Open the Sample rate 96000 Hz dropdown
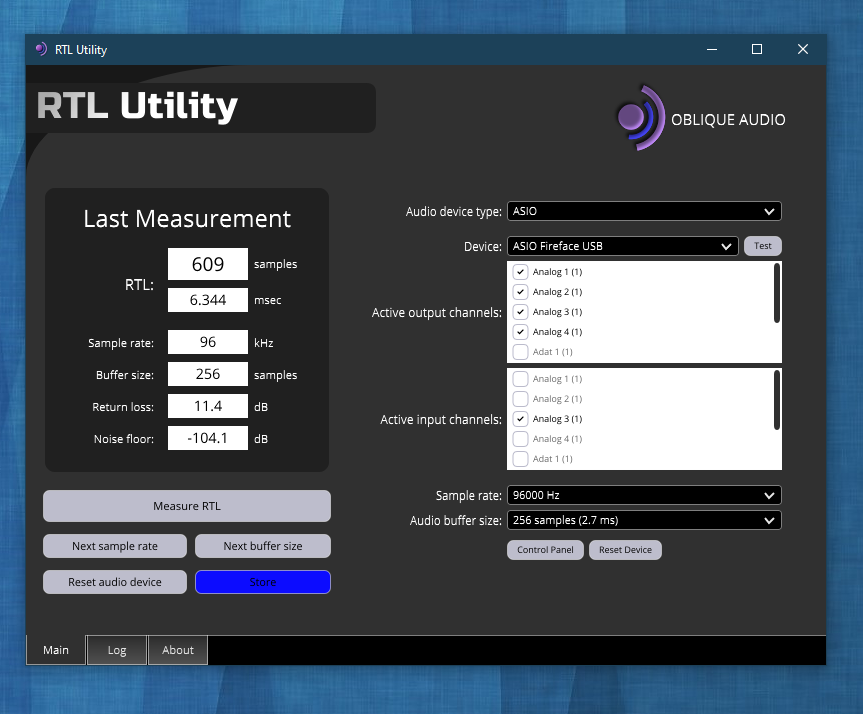 [644, 495]
